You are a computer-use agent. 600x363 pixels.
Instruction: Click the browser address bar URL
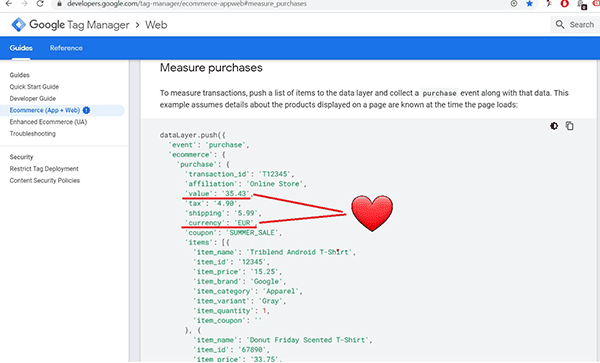(187, 4)
